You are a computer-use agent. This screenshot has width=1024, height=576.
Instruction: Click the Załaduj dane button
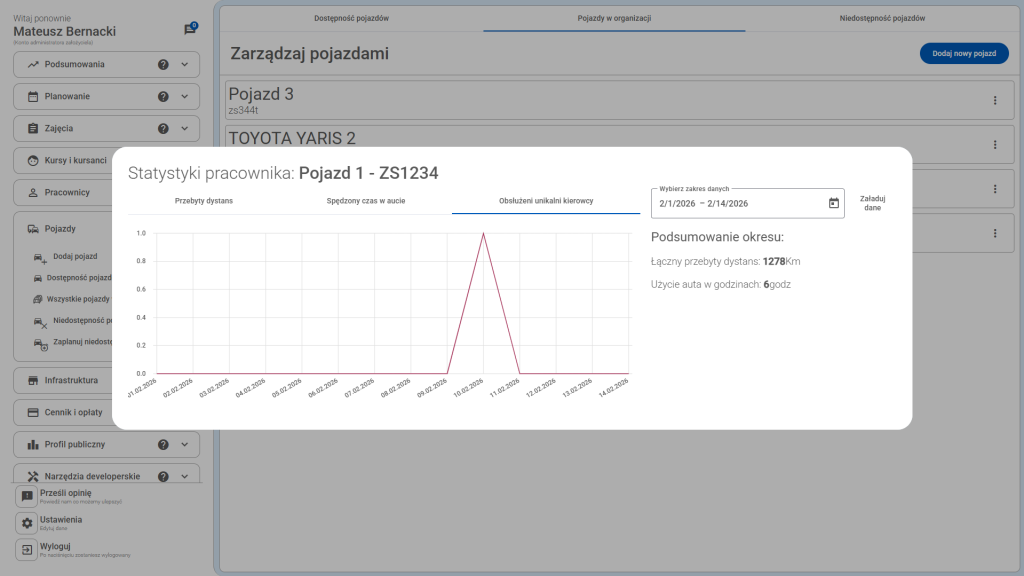coord(872,203)
